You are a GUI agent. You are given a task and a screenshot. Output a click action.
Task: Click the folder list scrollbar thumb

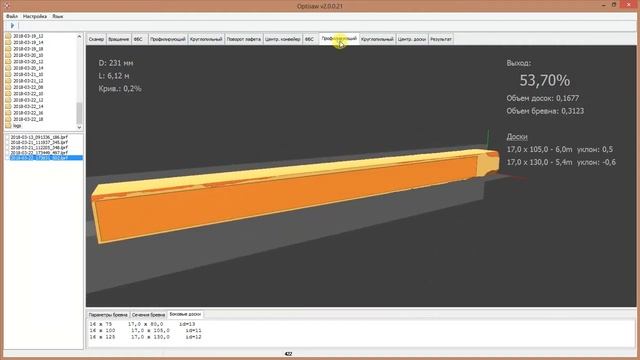point(79,113)
